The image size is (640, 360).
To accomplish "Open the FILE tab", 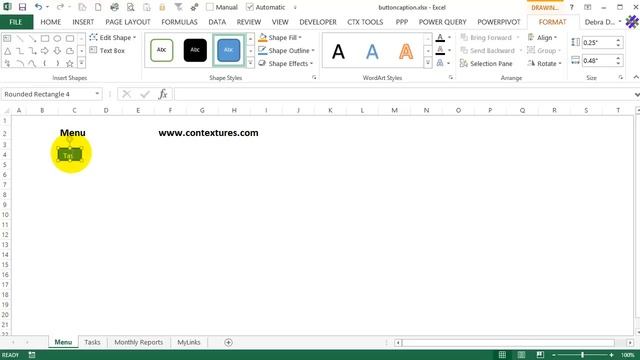I will [16, 22].
